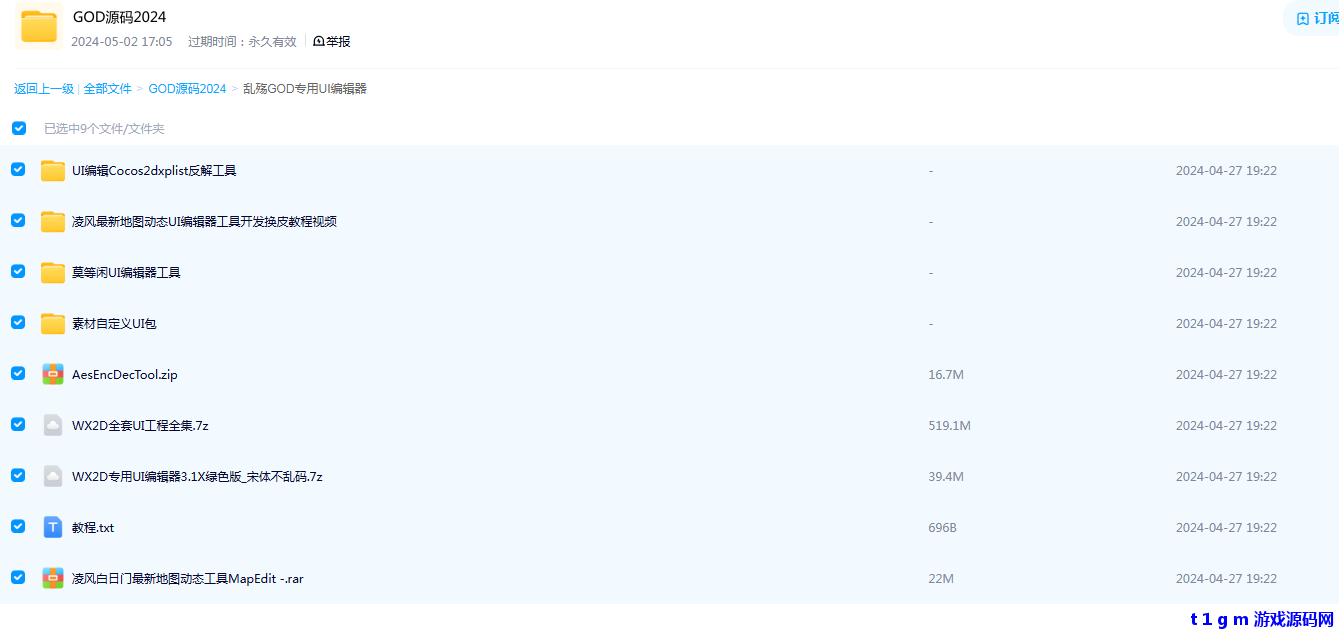The width and height of the screenshot is (1339, 634).
Task: Click the 莫等闲UI编辑器工具 folder icon
Action: click(53, 273)
